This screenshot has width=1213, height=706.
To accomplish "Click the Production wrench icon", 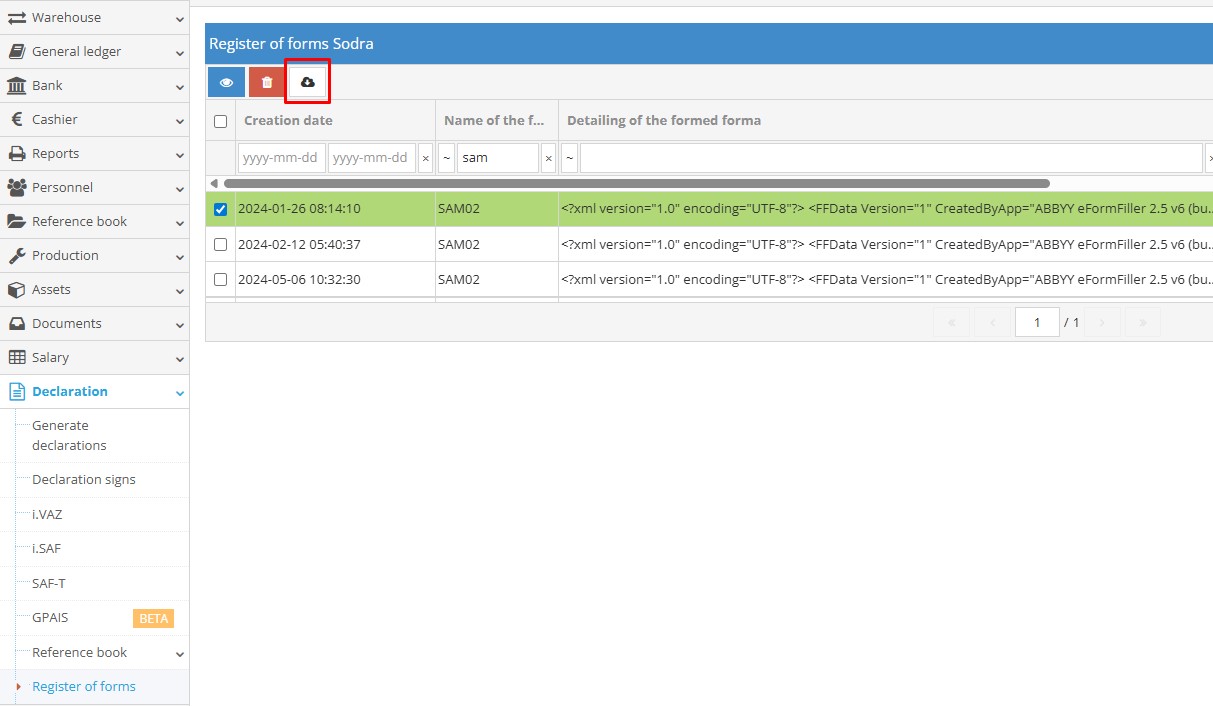I will [16, 256].
